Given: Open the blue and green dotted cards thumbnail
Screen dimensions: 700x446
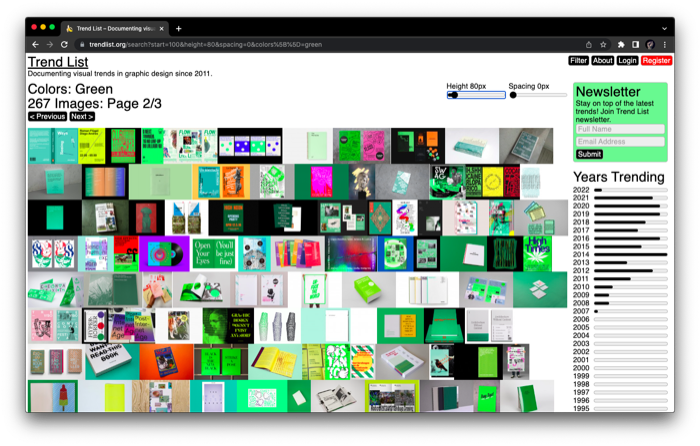Looking at the screenshot, I should (250, 146).
